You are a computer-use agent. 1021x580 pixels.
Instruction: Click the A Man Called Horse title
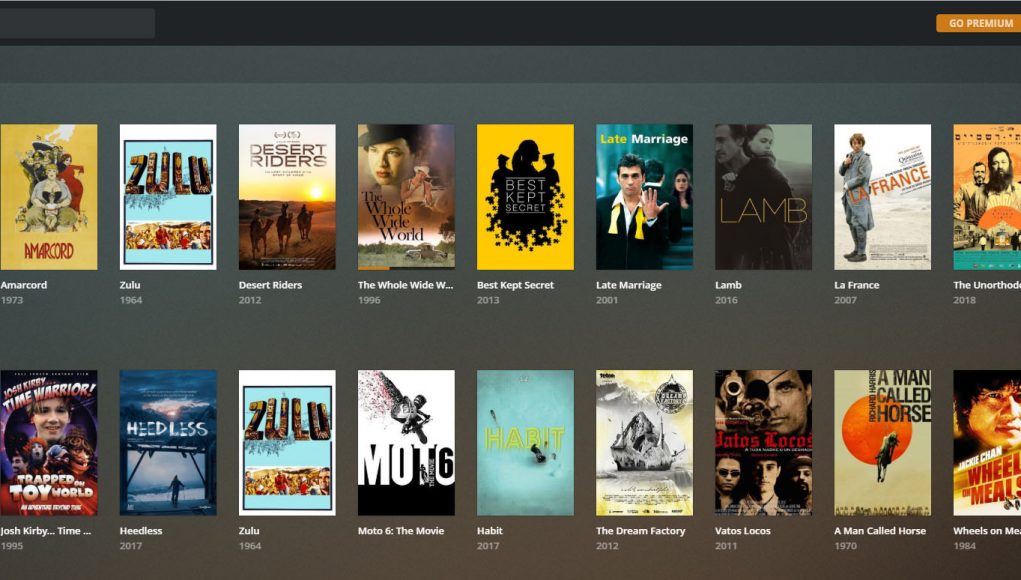pos(880,531)
